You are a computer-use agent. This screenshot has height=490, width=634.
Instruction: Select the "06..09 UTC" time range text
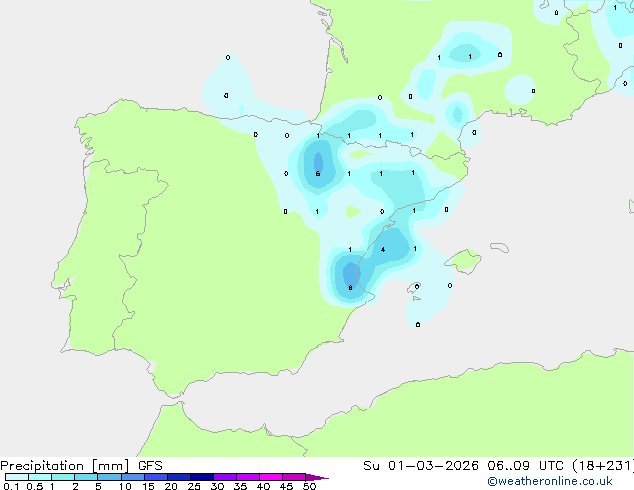(x=525, y=466)
